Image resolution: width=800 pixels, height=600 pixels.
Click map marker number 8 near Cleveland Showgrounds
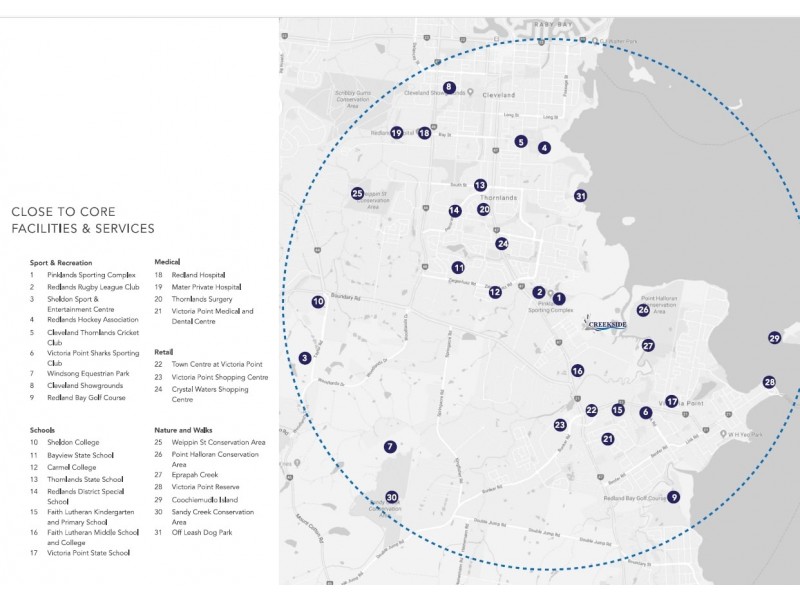449,87
